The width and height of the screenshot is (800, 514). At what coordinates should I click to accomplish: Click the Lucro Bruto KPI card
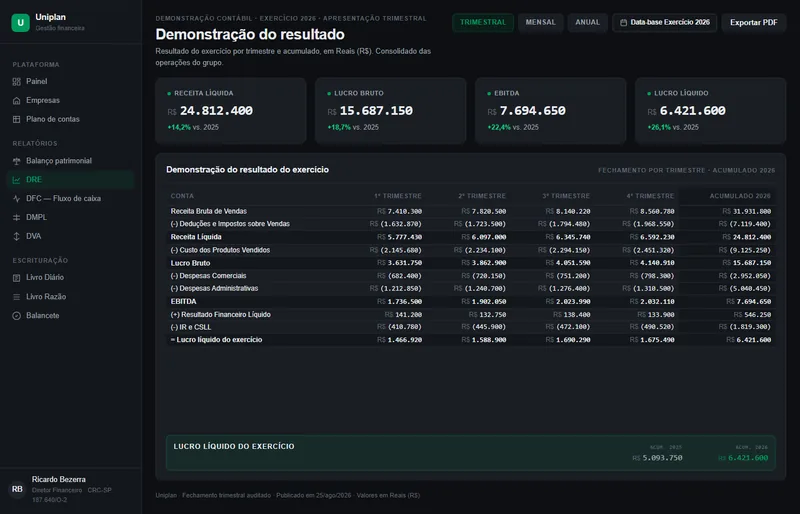(x=390, y=111)
